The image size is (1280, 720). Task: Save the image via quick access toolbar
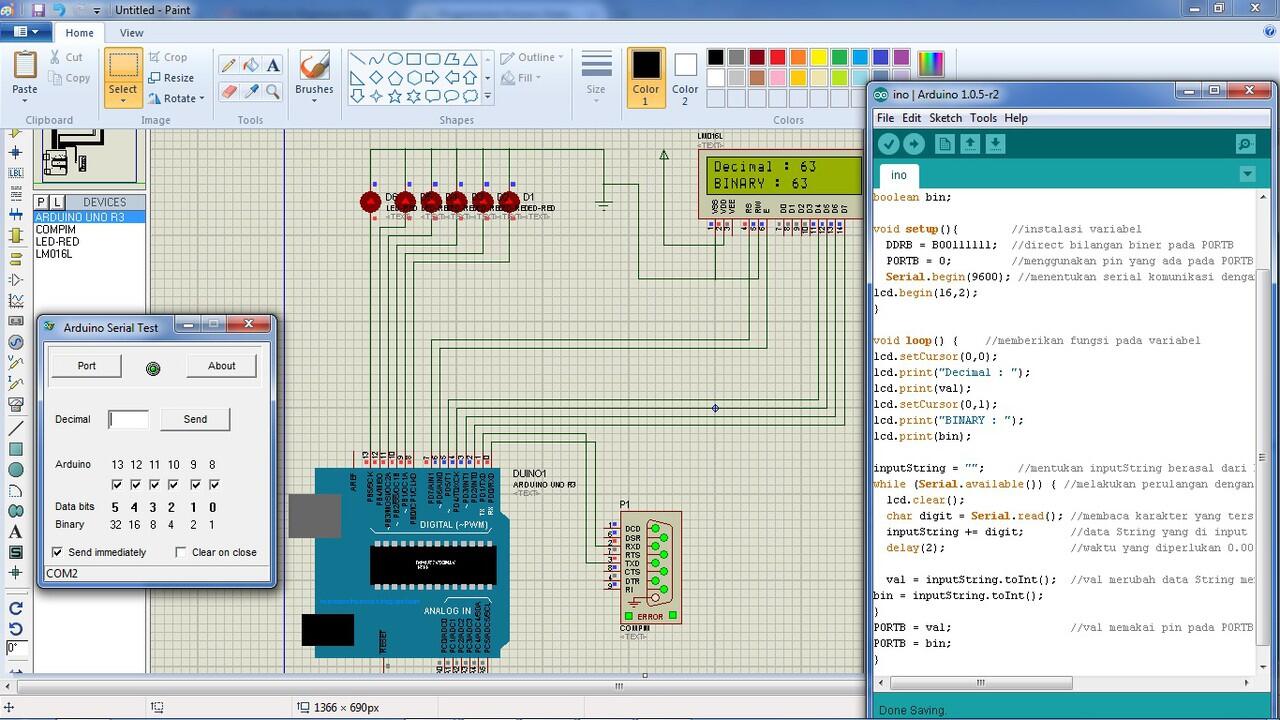pyautogui.click(x=38, y=10)
